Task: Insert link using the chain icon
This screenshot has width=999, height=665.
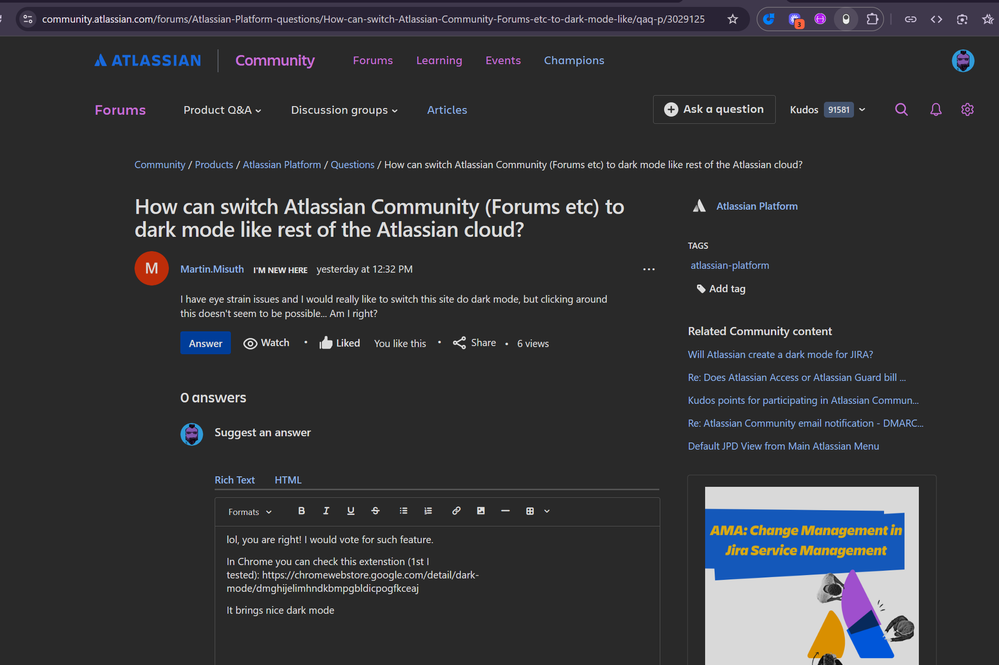Action: pos(456,511)
